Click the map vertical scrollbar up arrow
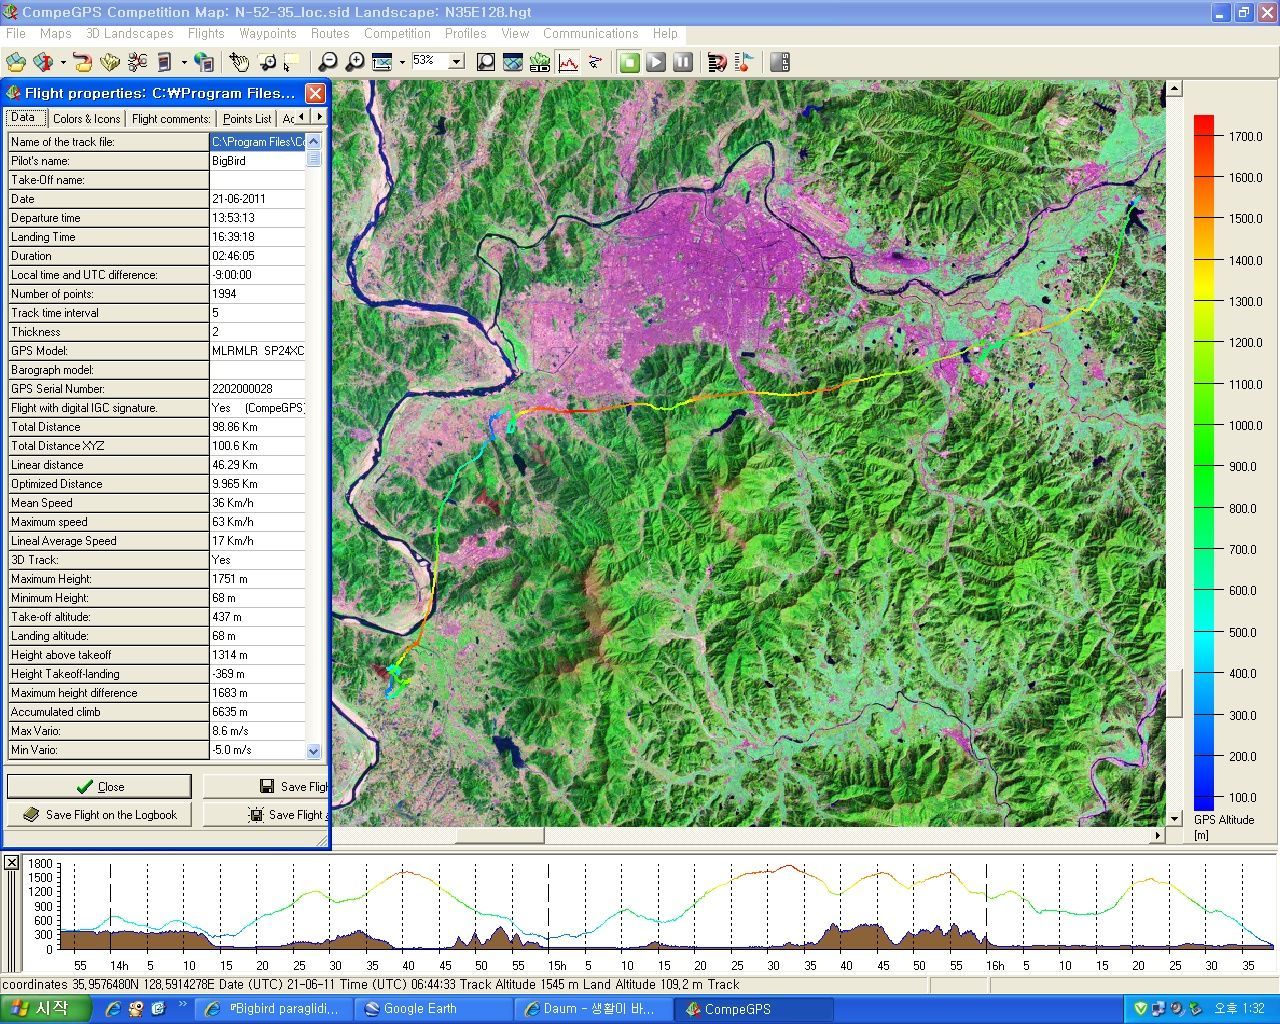The height and width of the screenshot is (1024, 1280). coord(1174,89)
